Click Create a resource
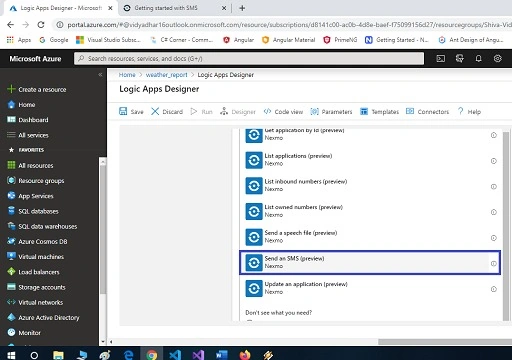Screen dimensions: 512x360 click(37, 89)
